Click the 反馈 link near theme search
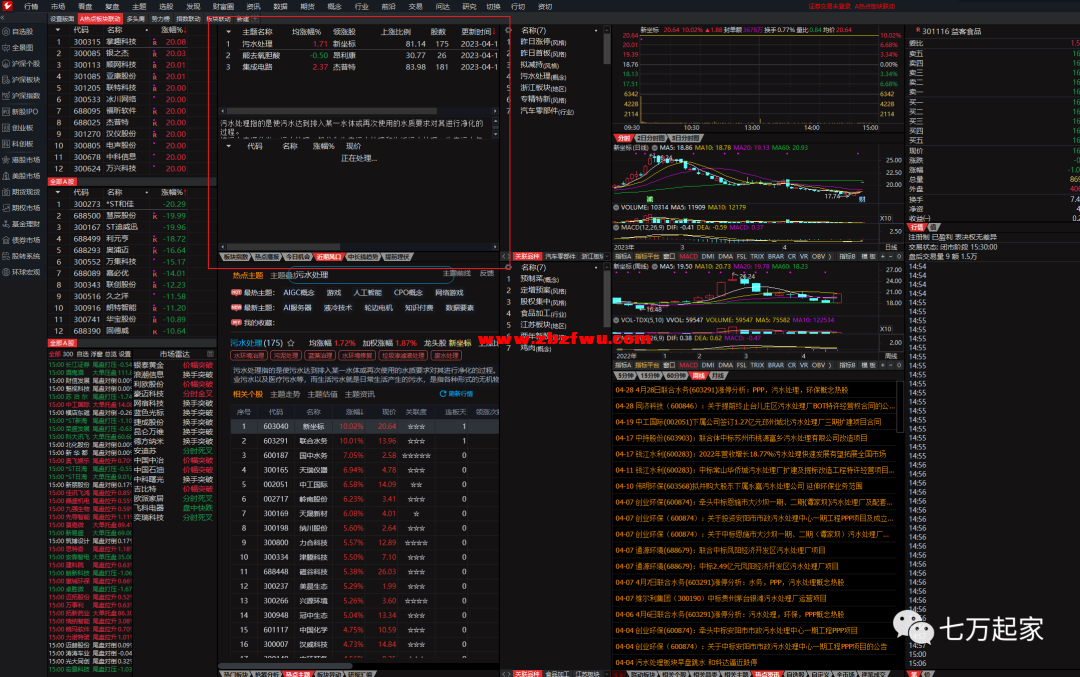 [x=486, y=273]
